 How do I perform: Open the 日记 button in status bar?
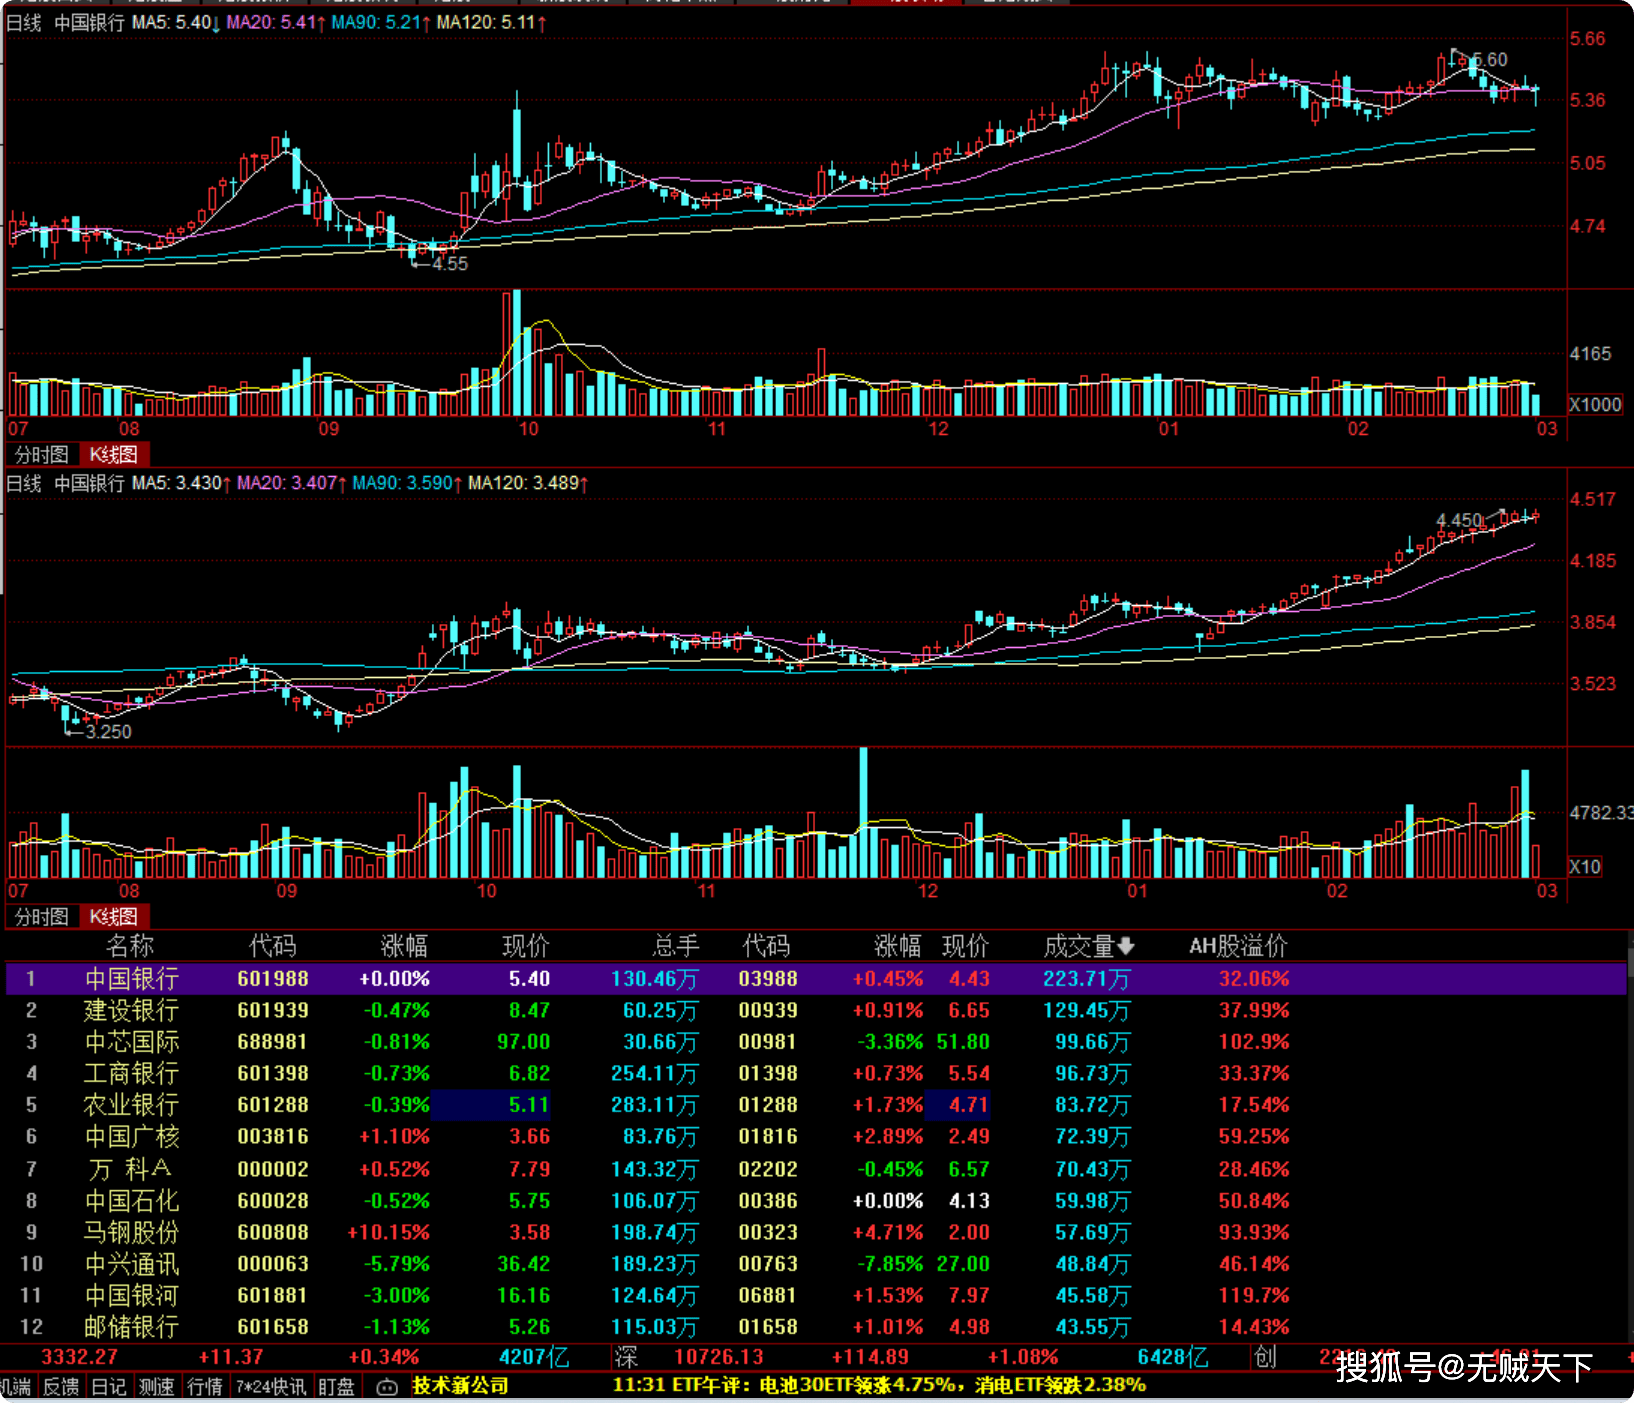(108, 1387)
